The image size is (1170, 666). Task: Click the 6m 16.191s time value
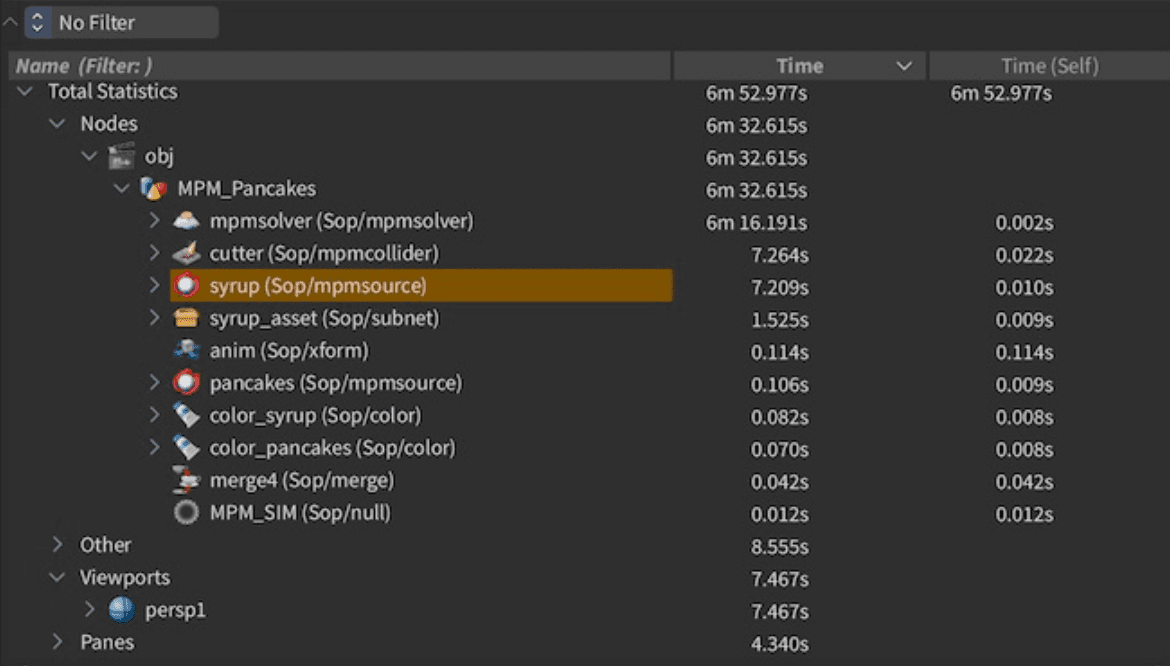coord(756,222)
